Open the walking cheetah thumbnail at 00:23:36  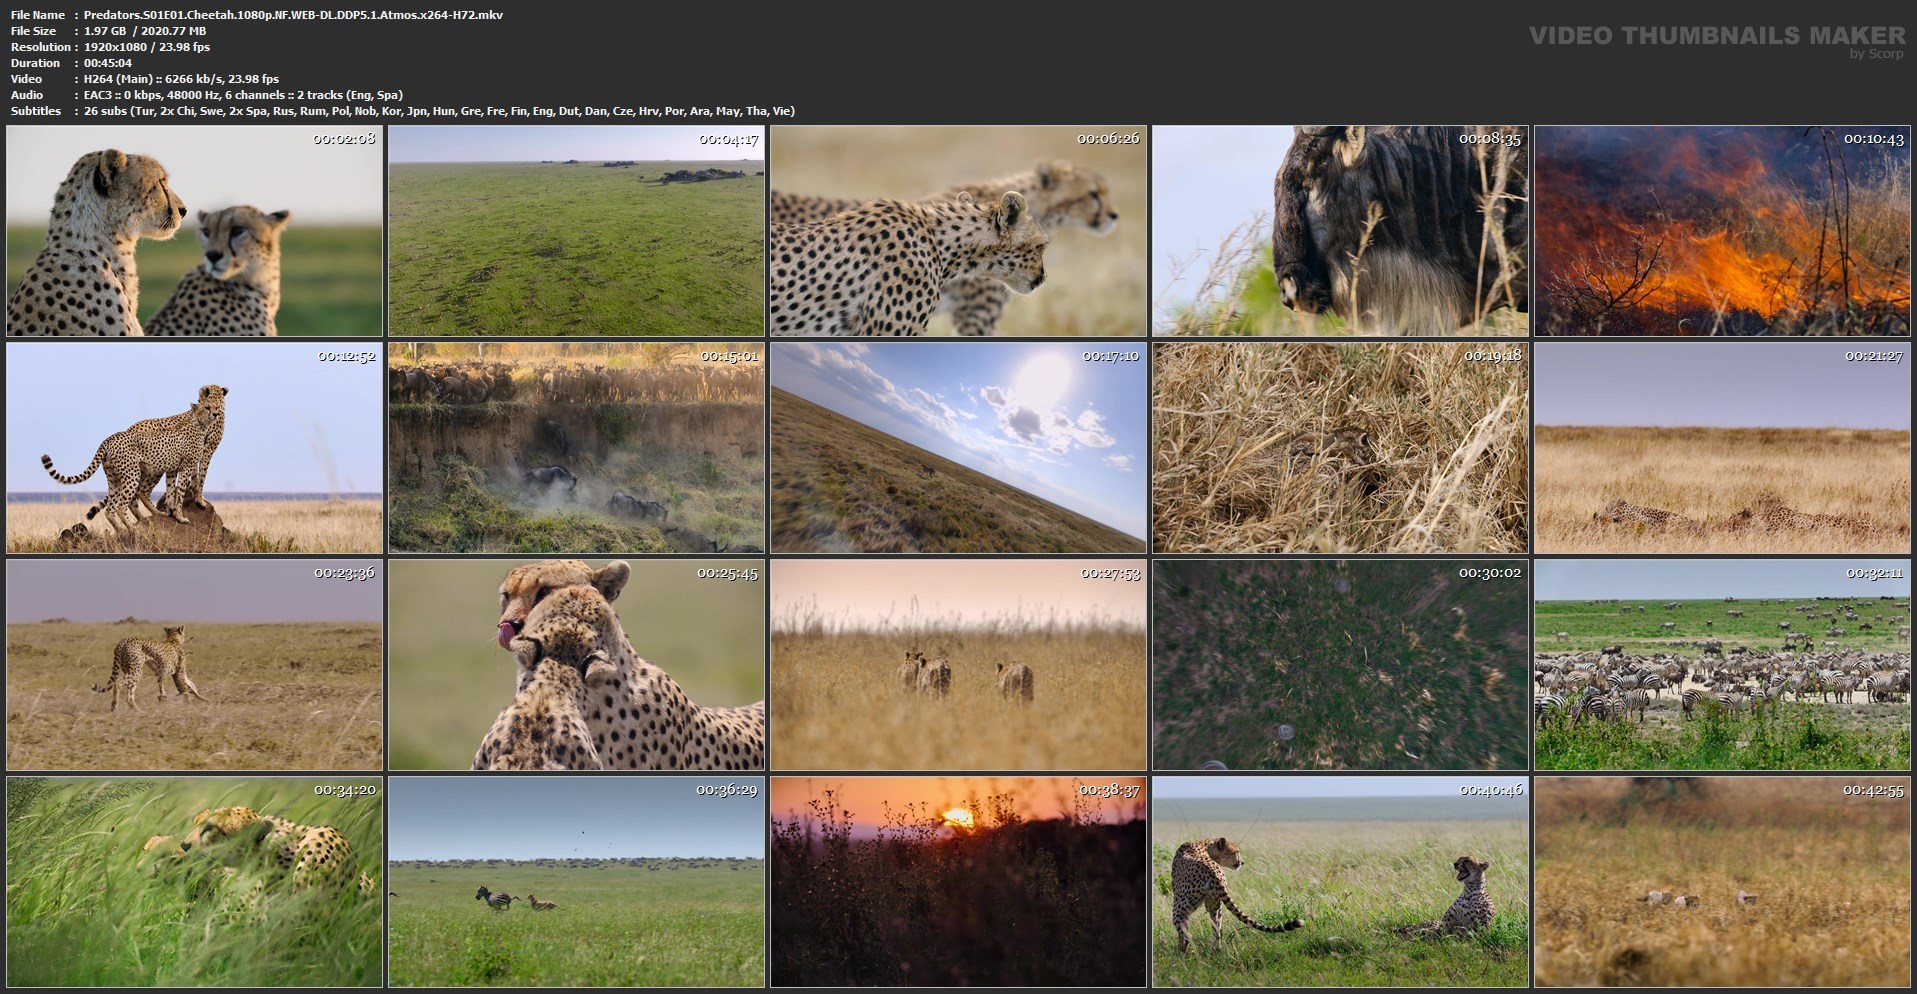[x=194, y=665]
